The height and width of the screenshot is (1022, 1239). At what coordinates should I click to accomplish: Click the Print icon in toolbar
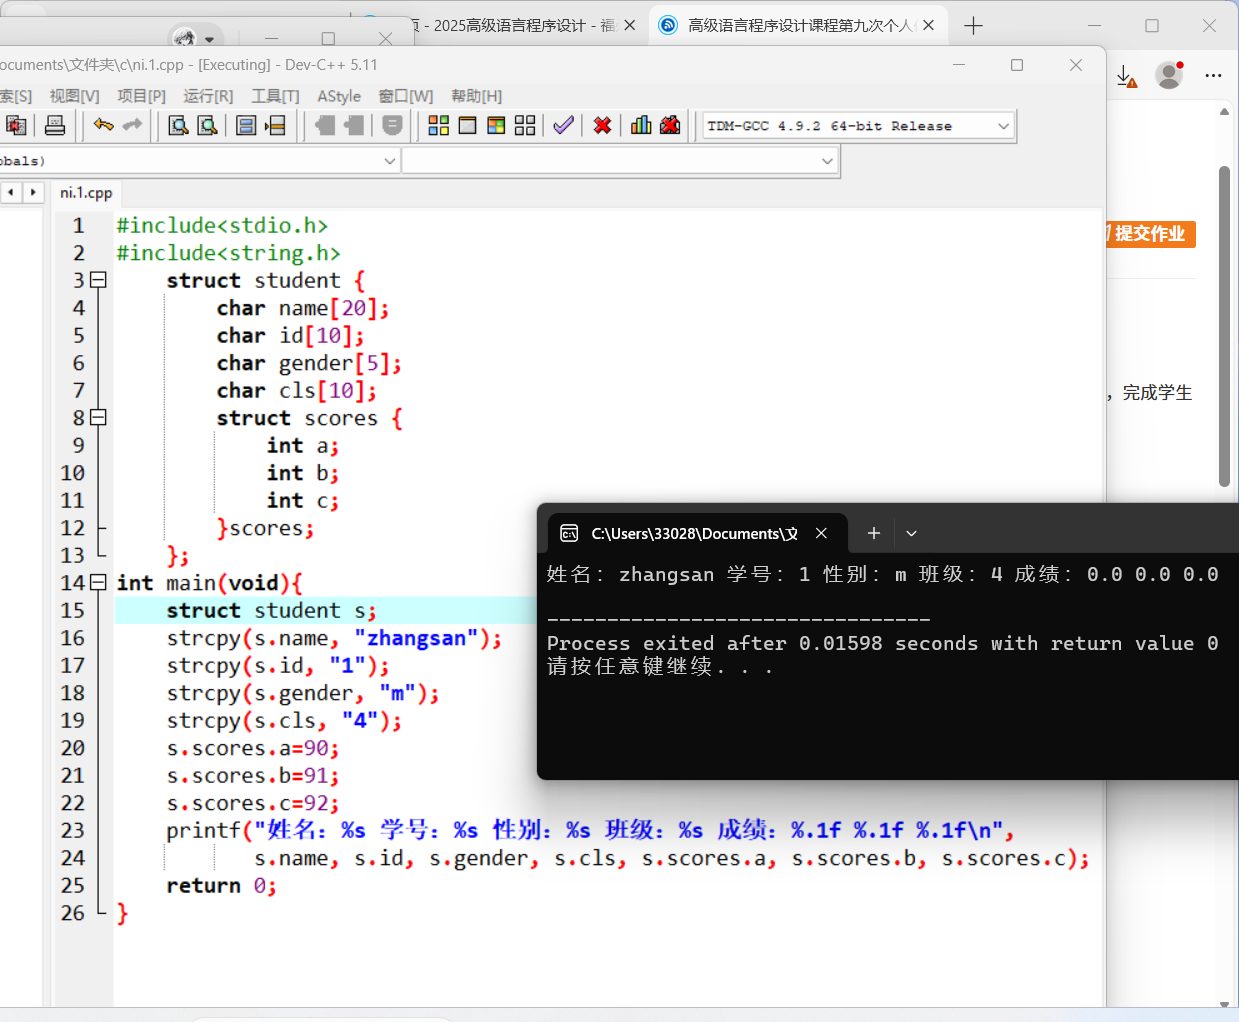click(x=55, y=125)
